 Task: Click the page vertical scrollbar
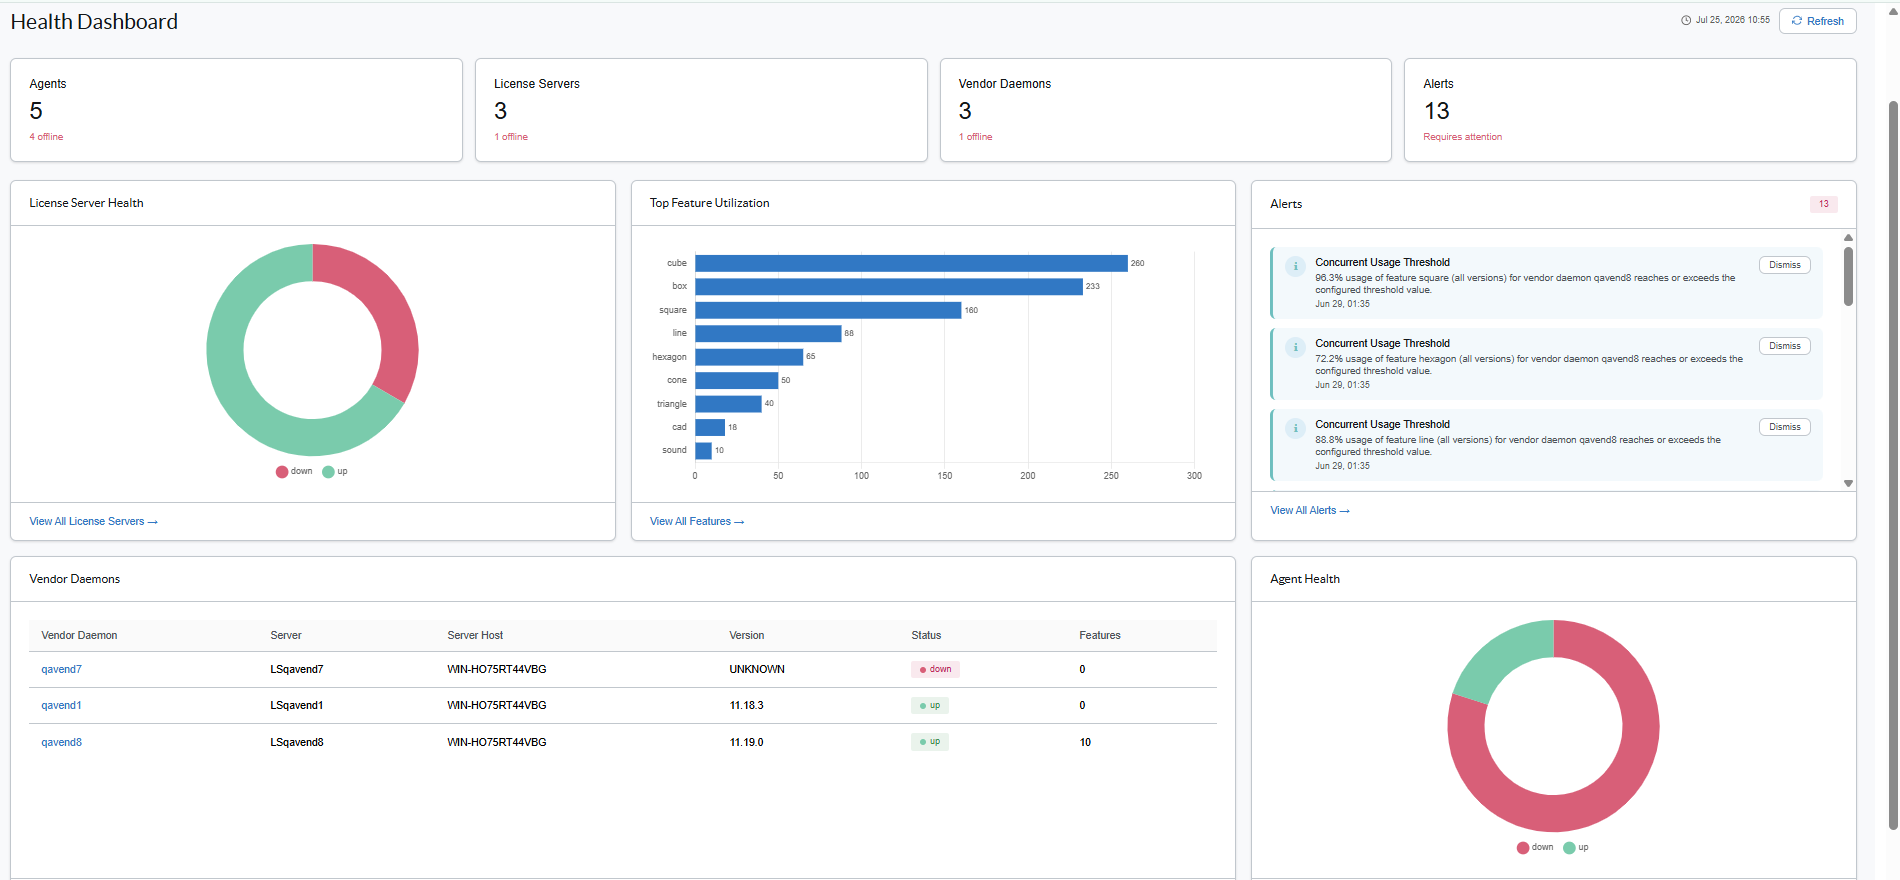pyautogui.click(x=1892, y=465)
